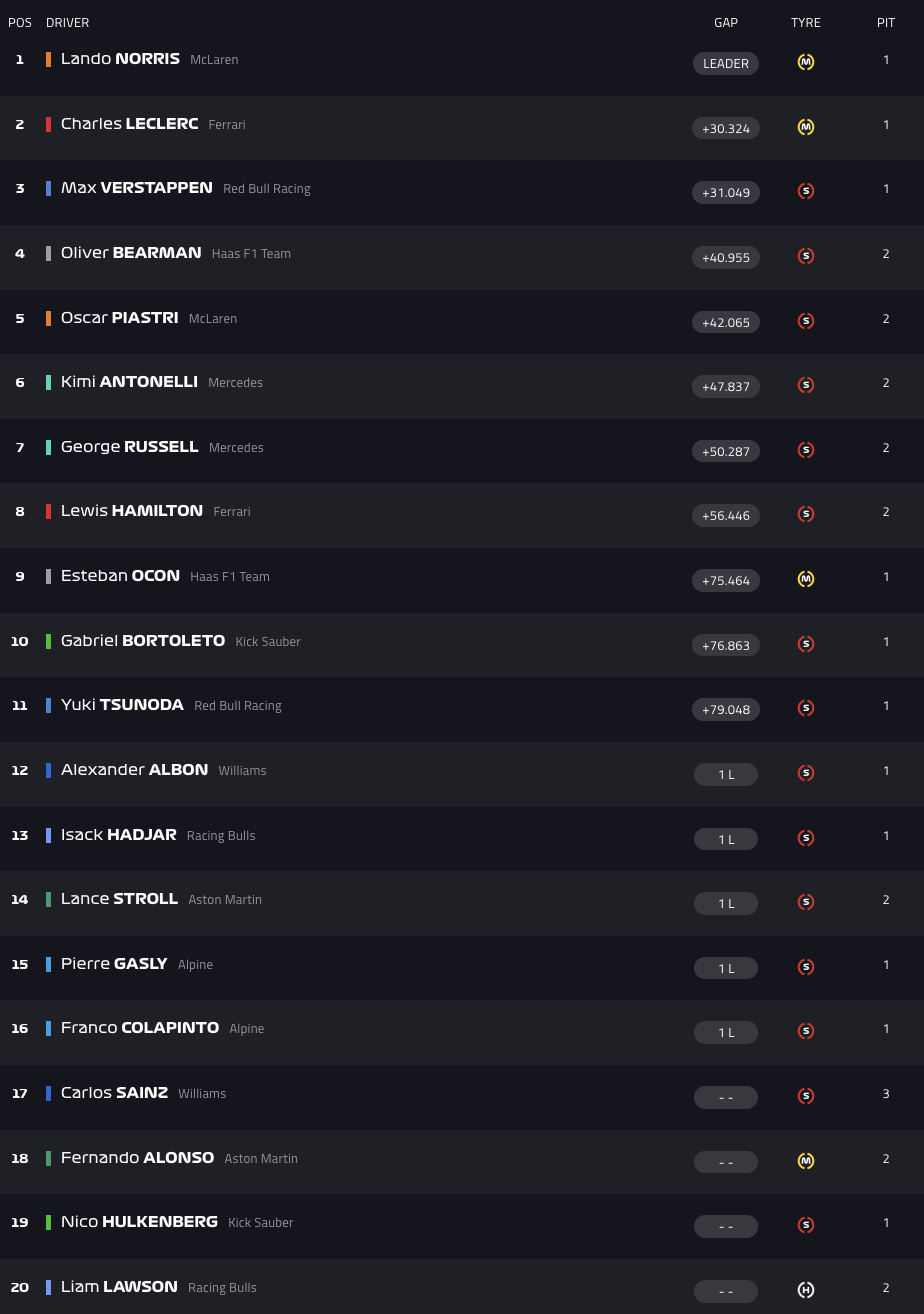
Task: Click Lando Norris's medium tyre icon
Action: [x=806, y=62]
